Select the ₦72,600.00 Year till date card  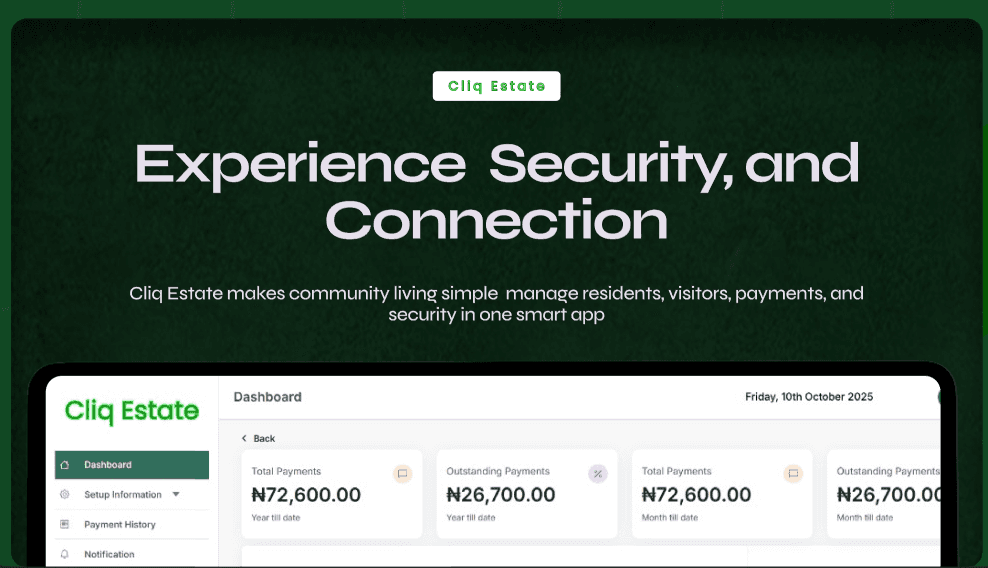pos(332,494)
